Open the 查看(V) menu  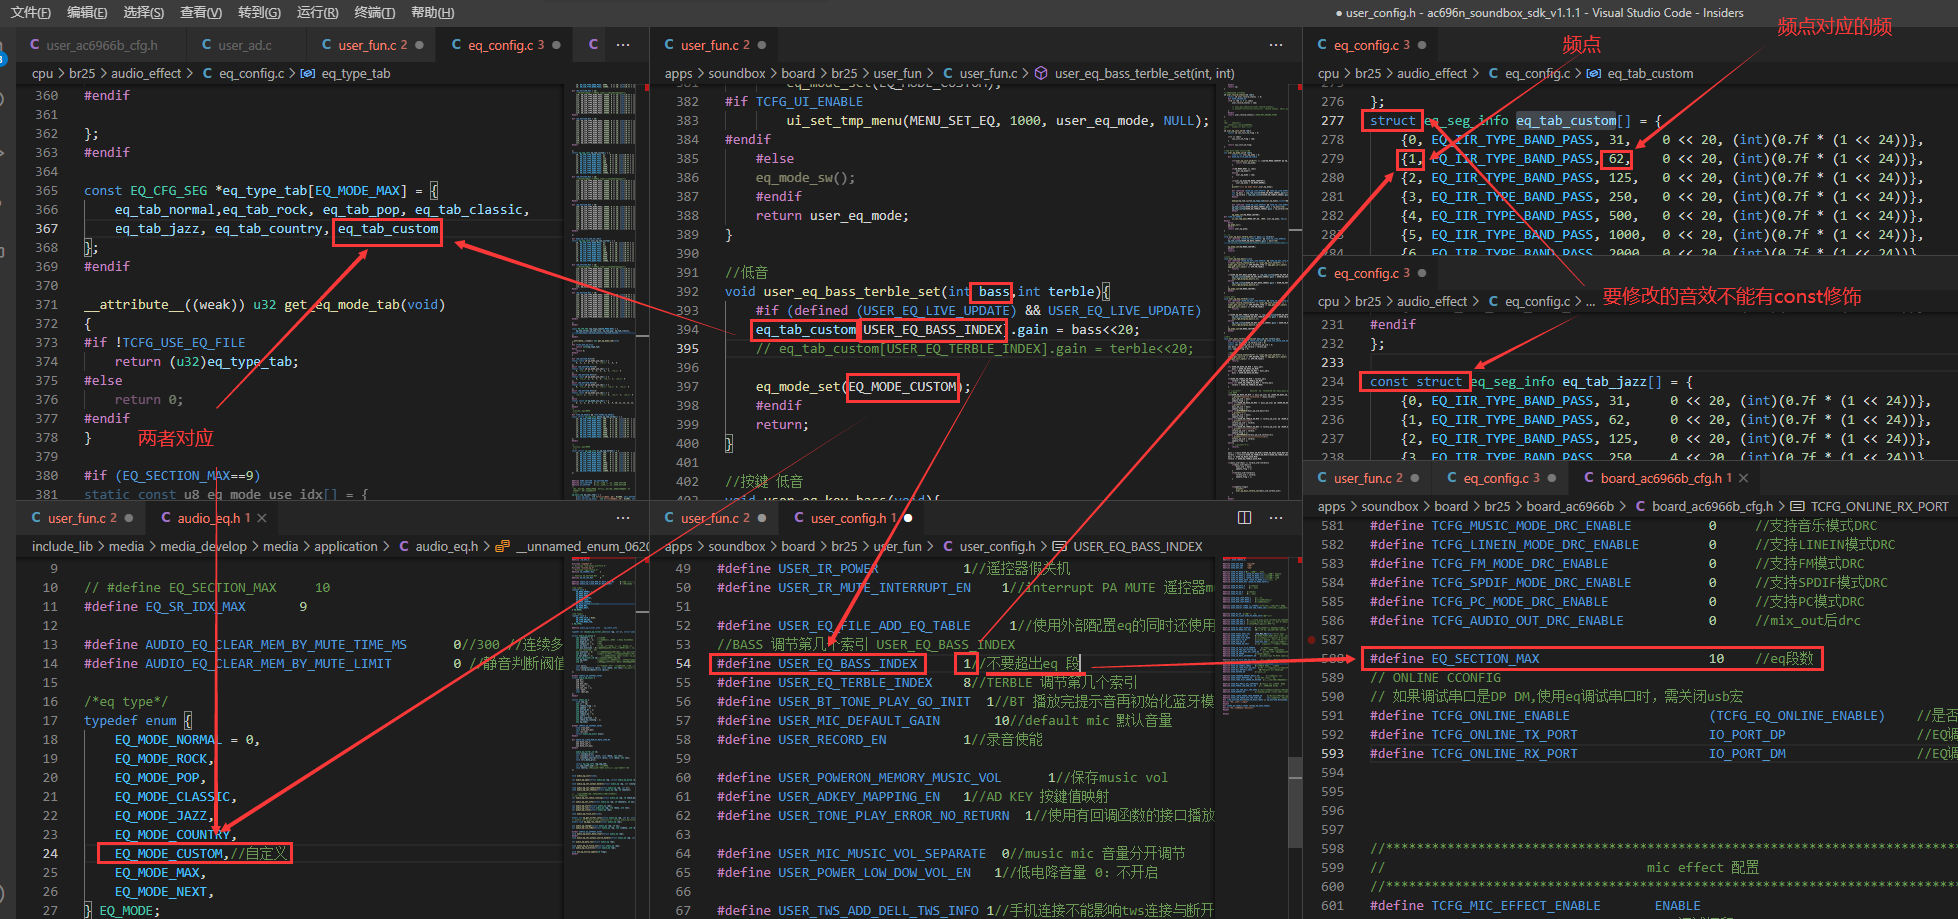pyautogui.click(x=201, y=12)
